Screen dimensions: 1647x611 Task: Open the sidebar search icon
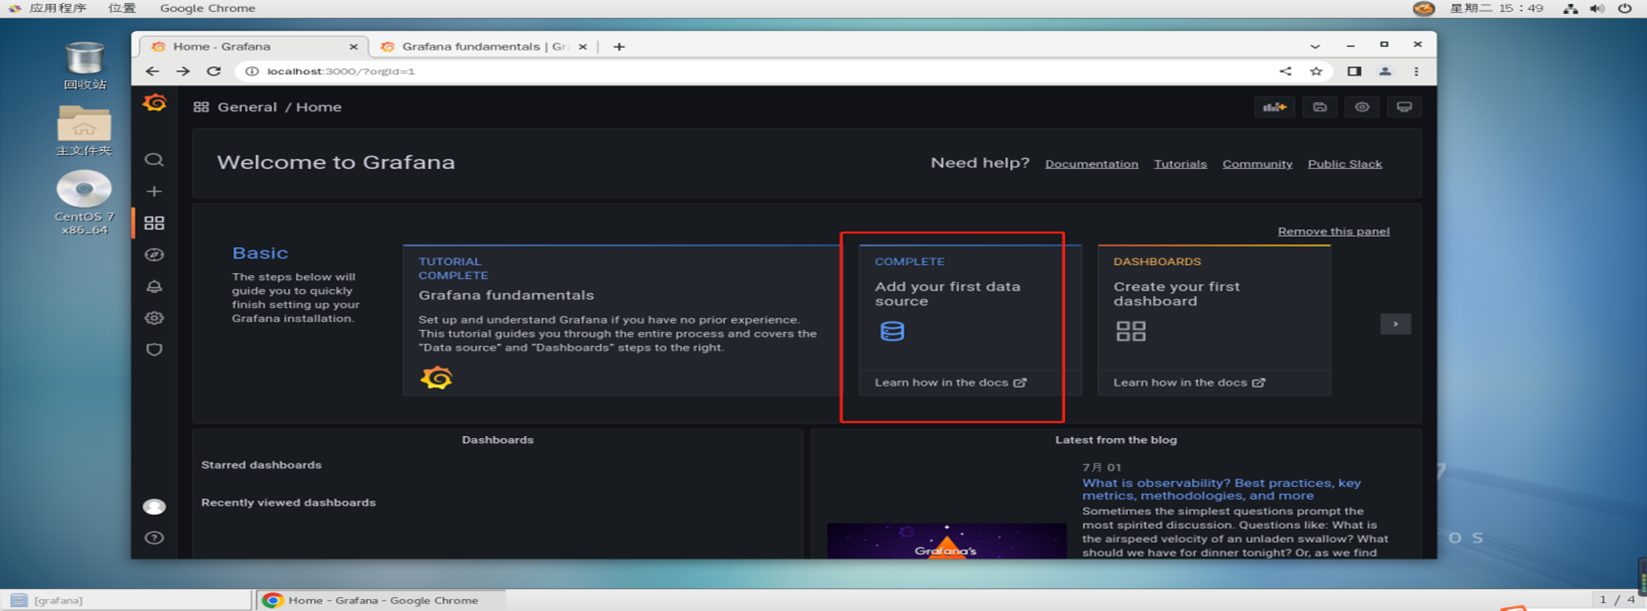tap(154, 160)
